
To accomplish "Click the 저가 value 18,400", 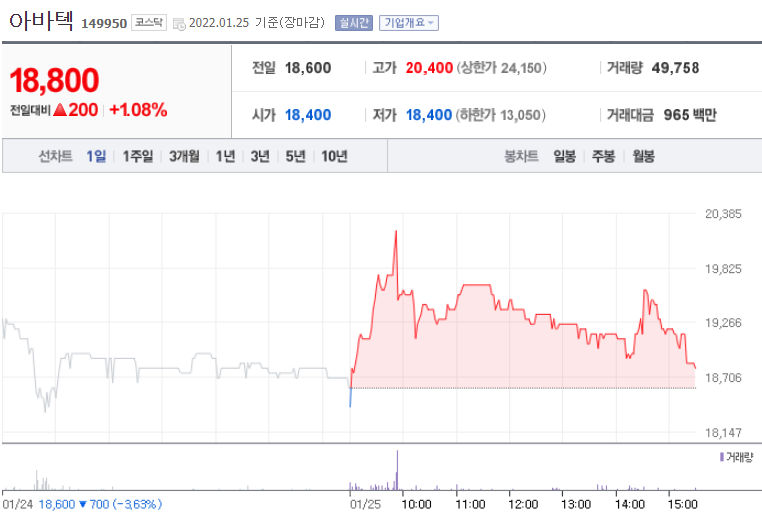I will coord(429,115).
